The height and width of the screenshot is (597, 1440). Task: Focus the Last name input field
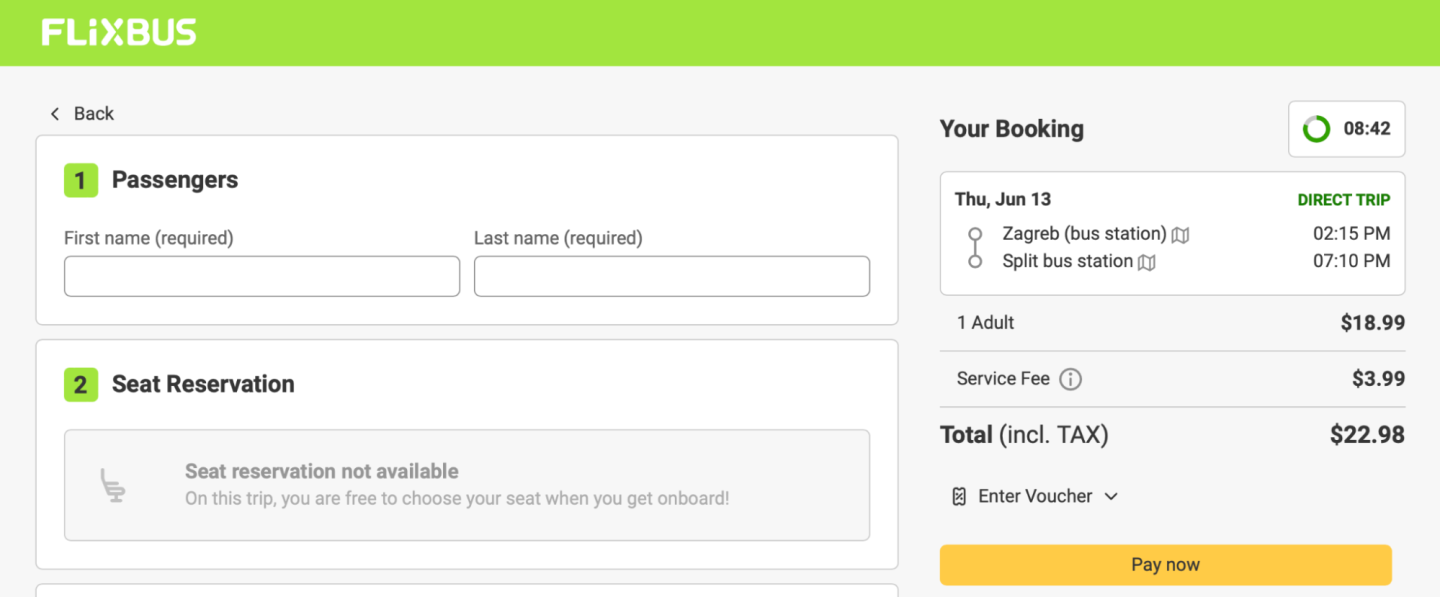[671, 277]
